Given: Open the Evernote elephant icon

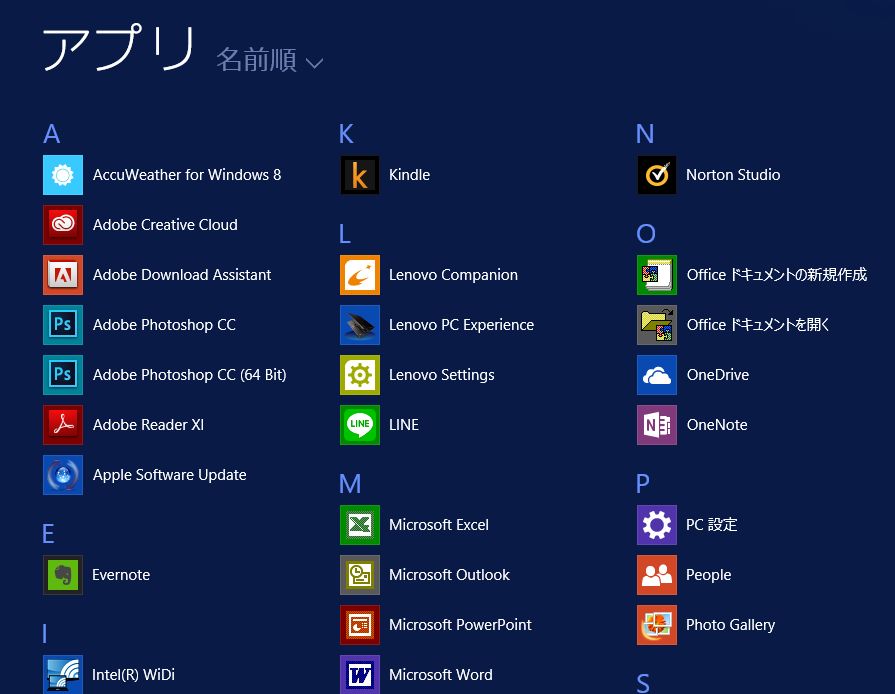Looking at the screenshot, I should 63,575.
